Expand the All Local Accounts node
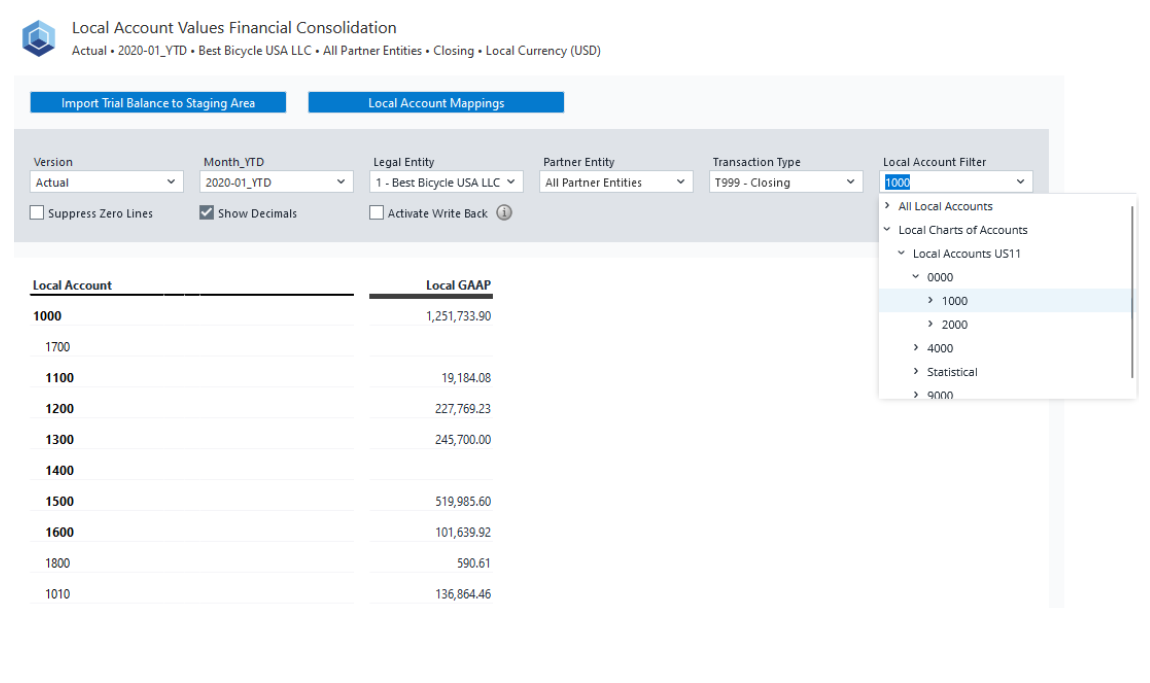 887,206
